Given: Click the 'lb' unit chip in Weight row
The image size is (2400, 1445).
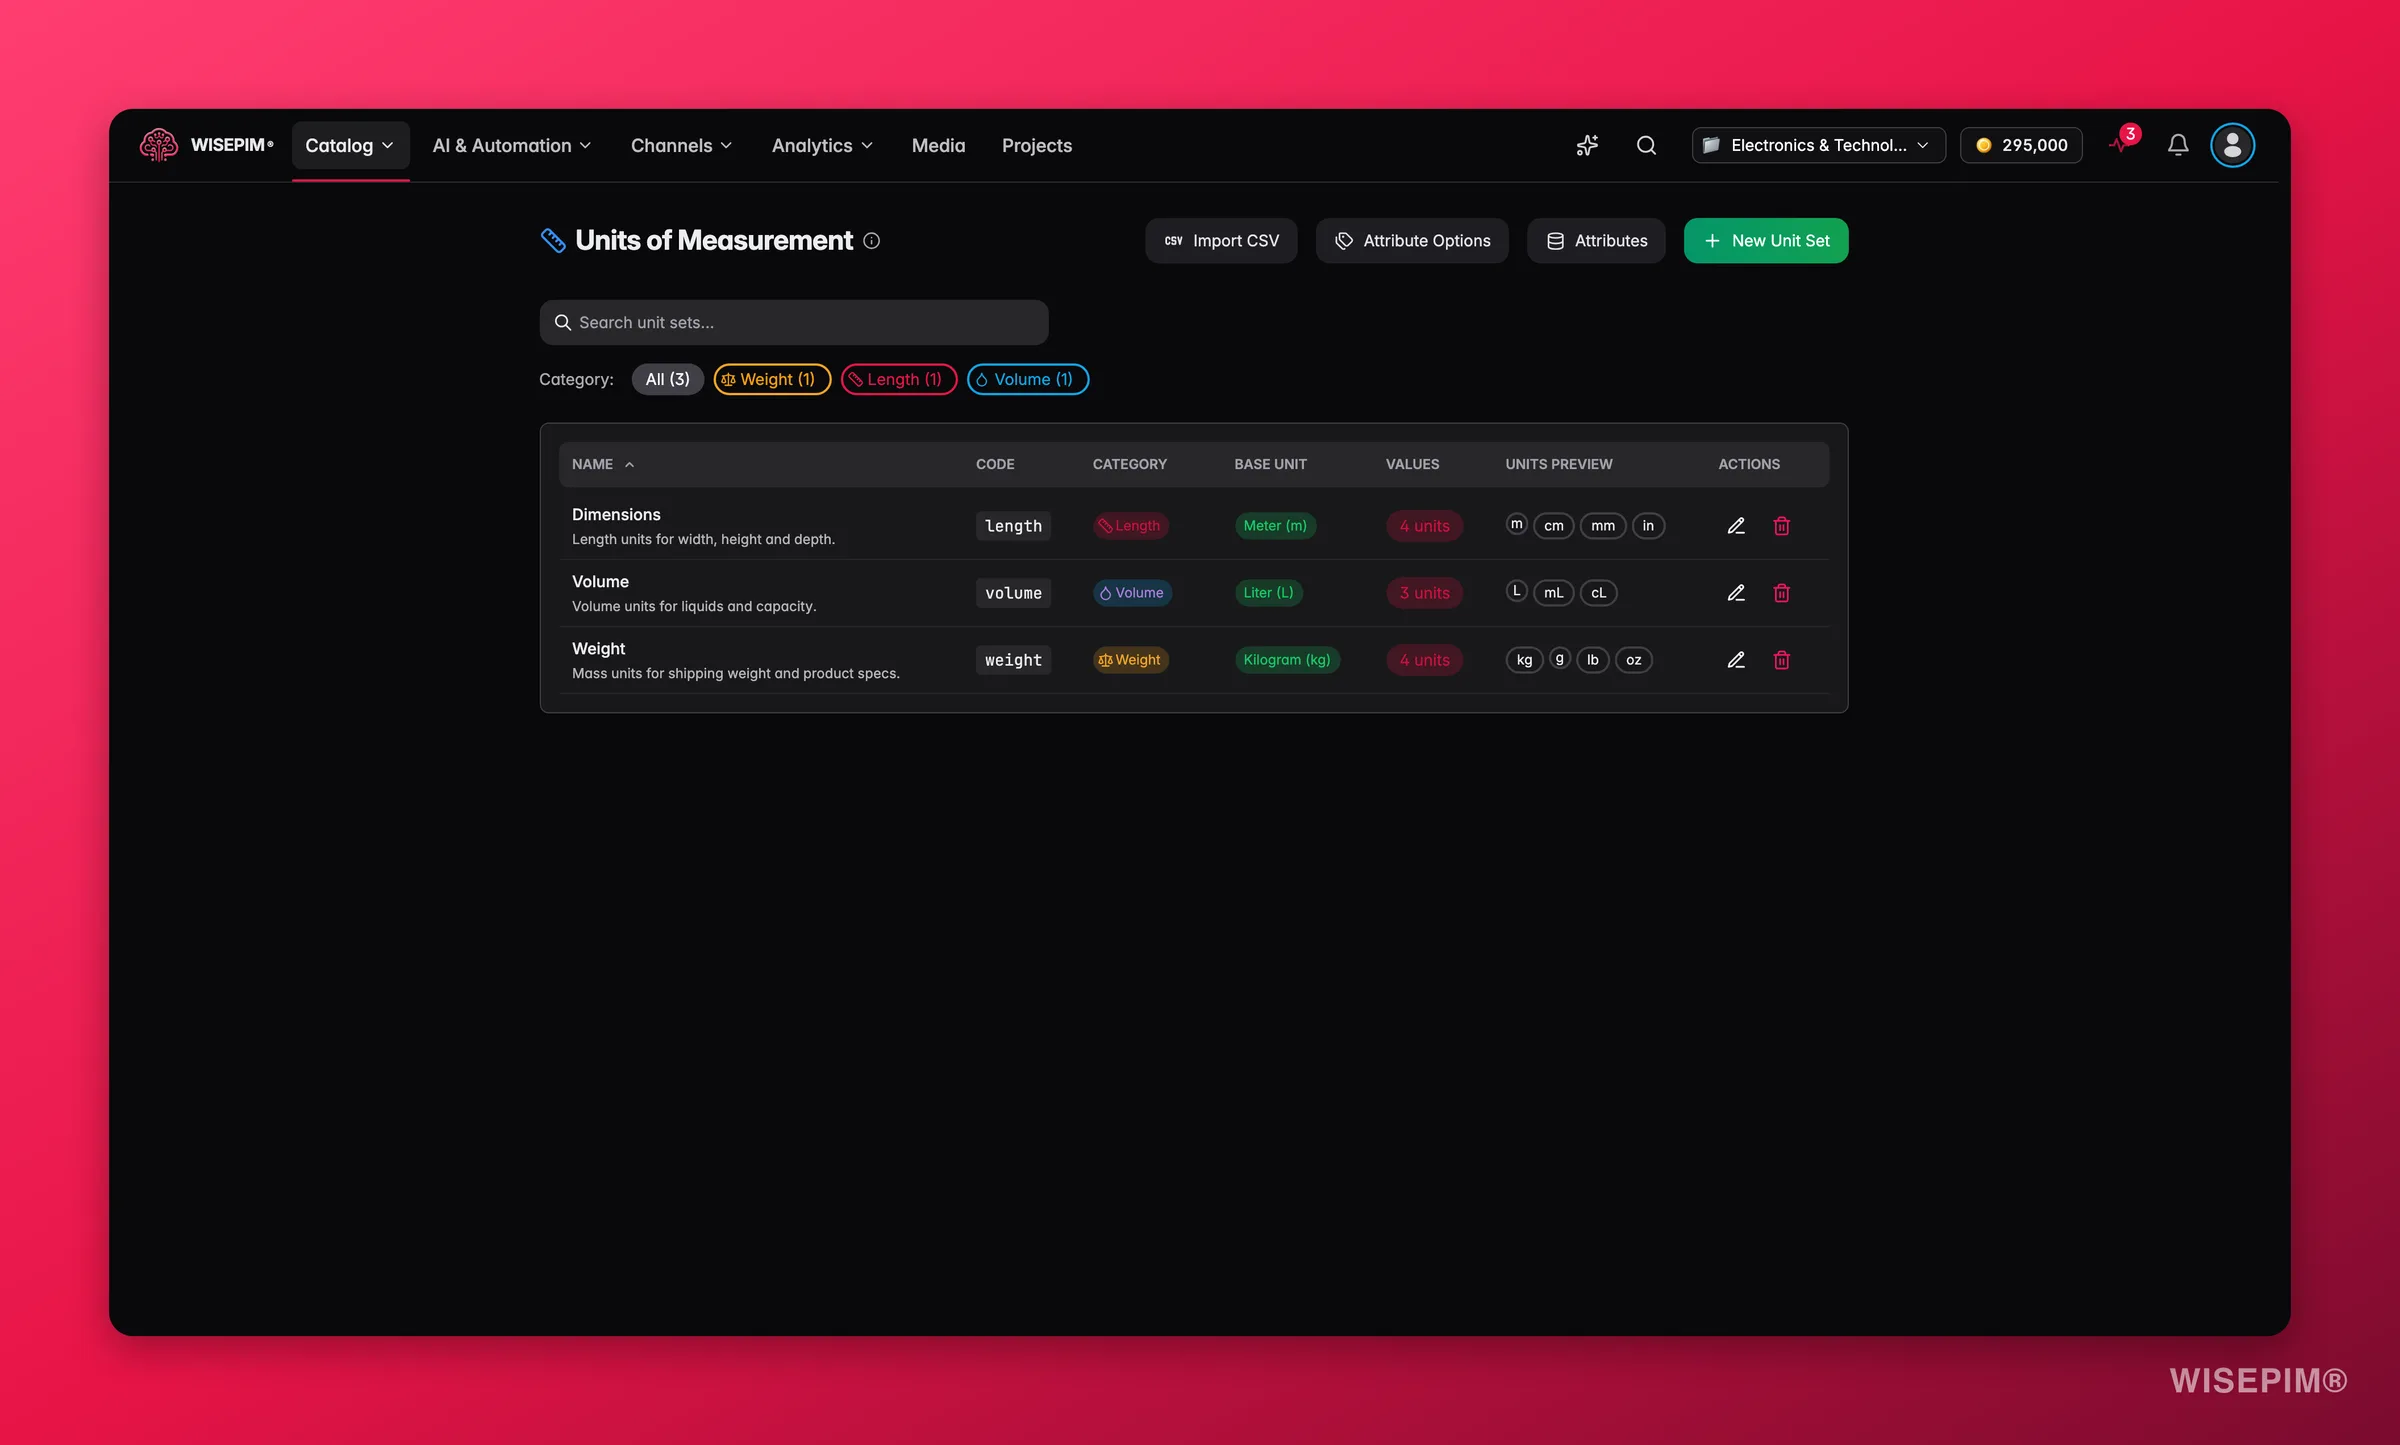Looking at the screenshot, I should click(x=1592, y=660).
